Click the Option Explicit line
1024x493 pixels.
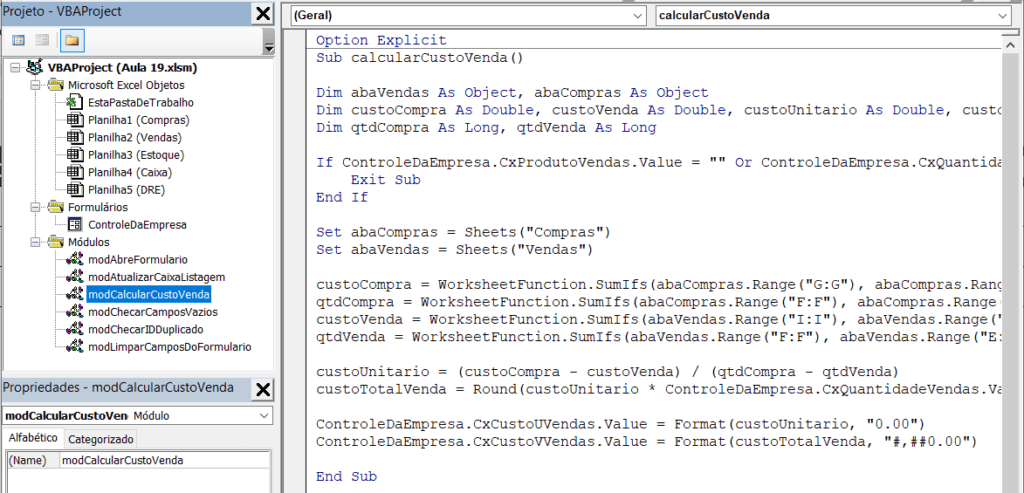381,40
